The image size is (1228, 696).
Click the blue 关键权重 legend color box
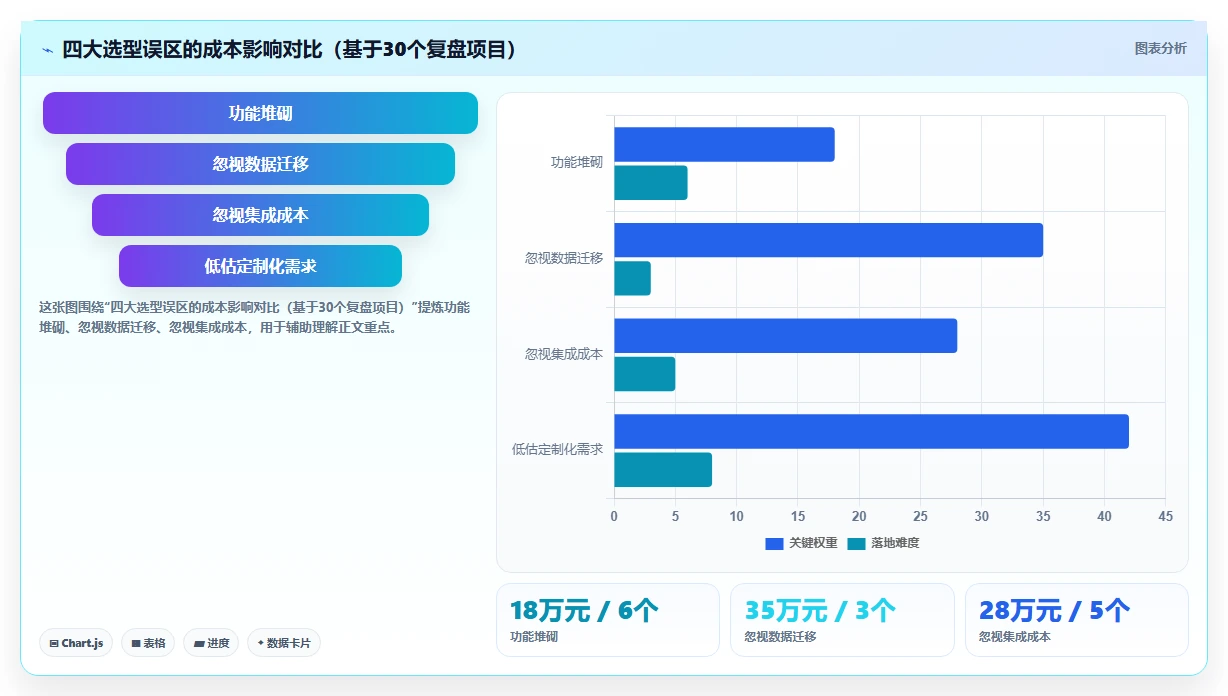tap(774, 543)
